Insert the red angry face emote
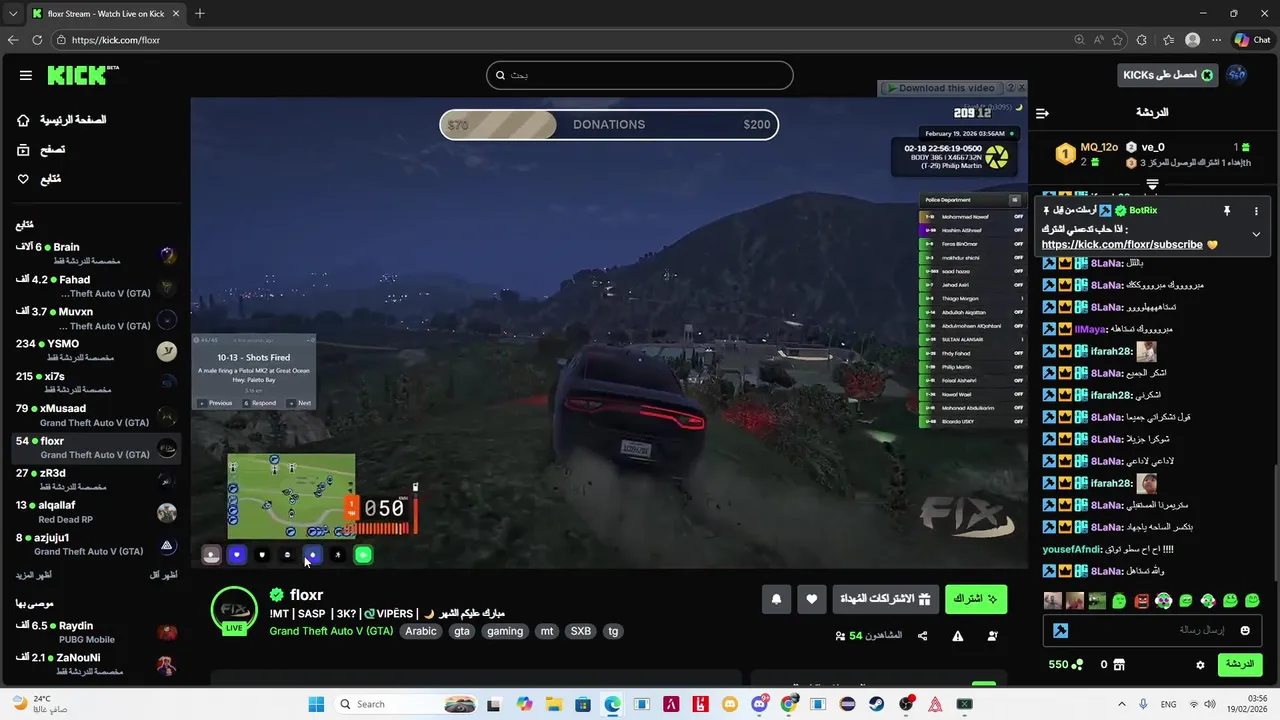The image size is (1280, 720). click(1141, 601)
